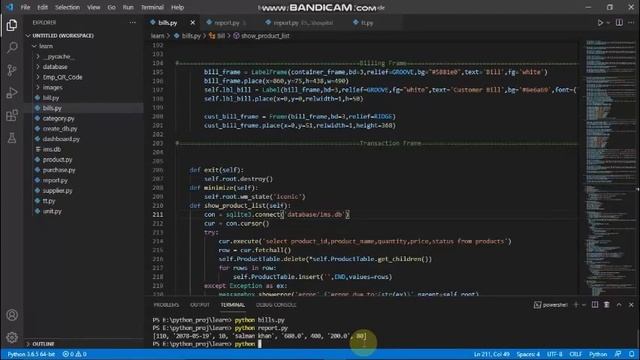
Task: Click the feedback icon in status bar
Action: click(x=618, y=354)
